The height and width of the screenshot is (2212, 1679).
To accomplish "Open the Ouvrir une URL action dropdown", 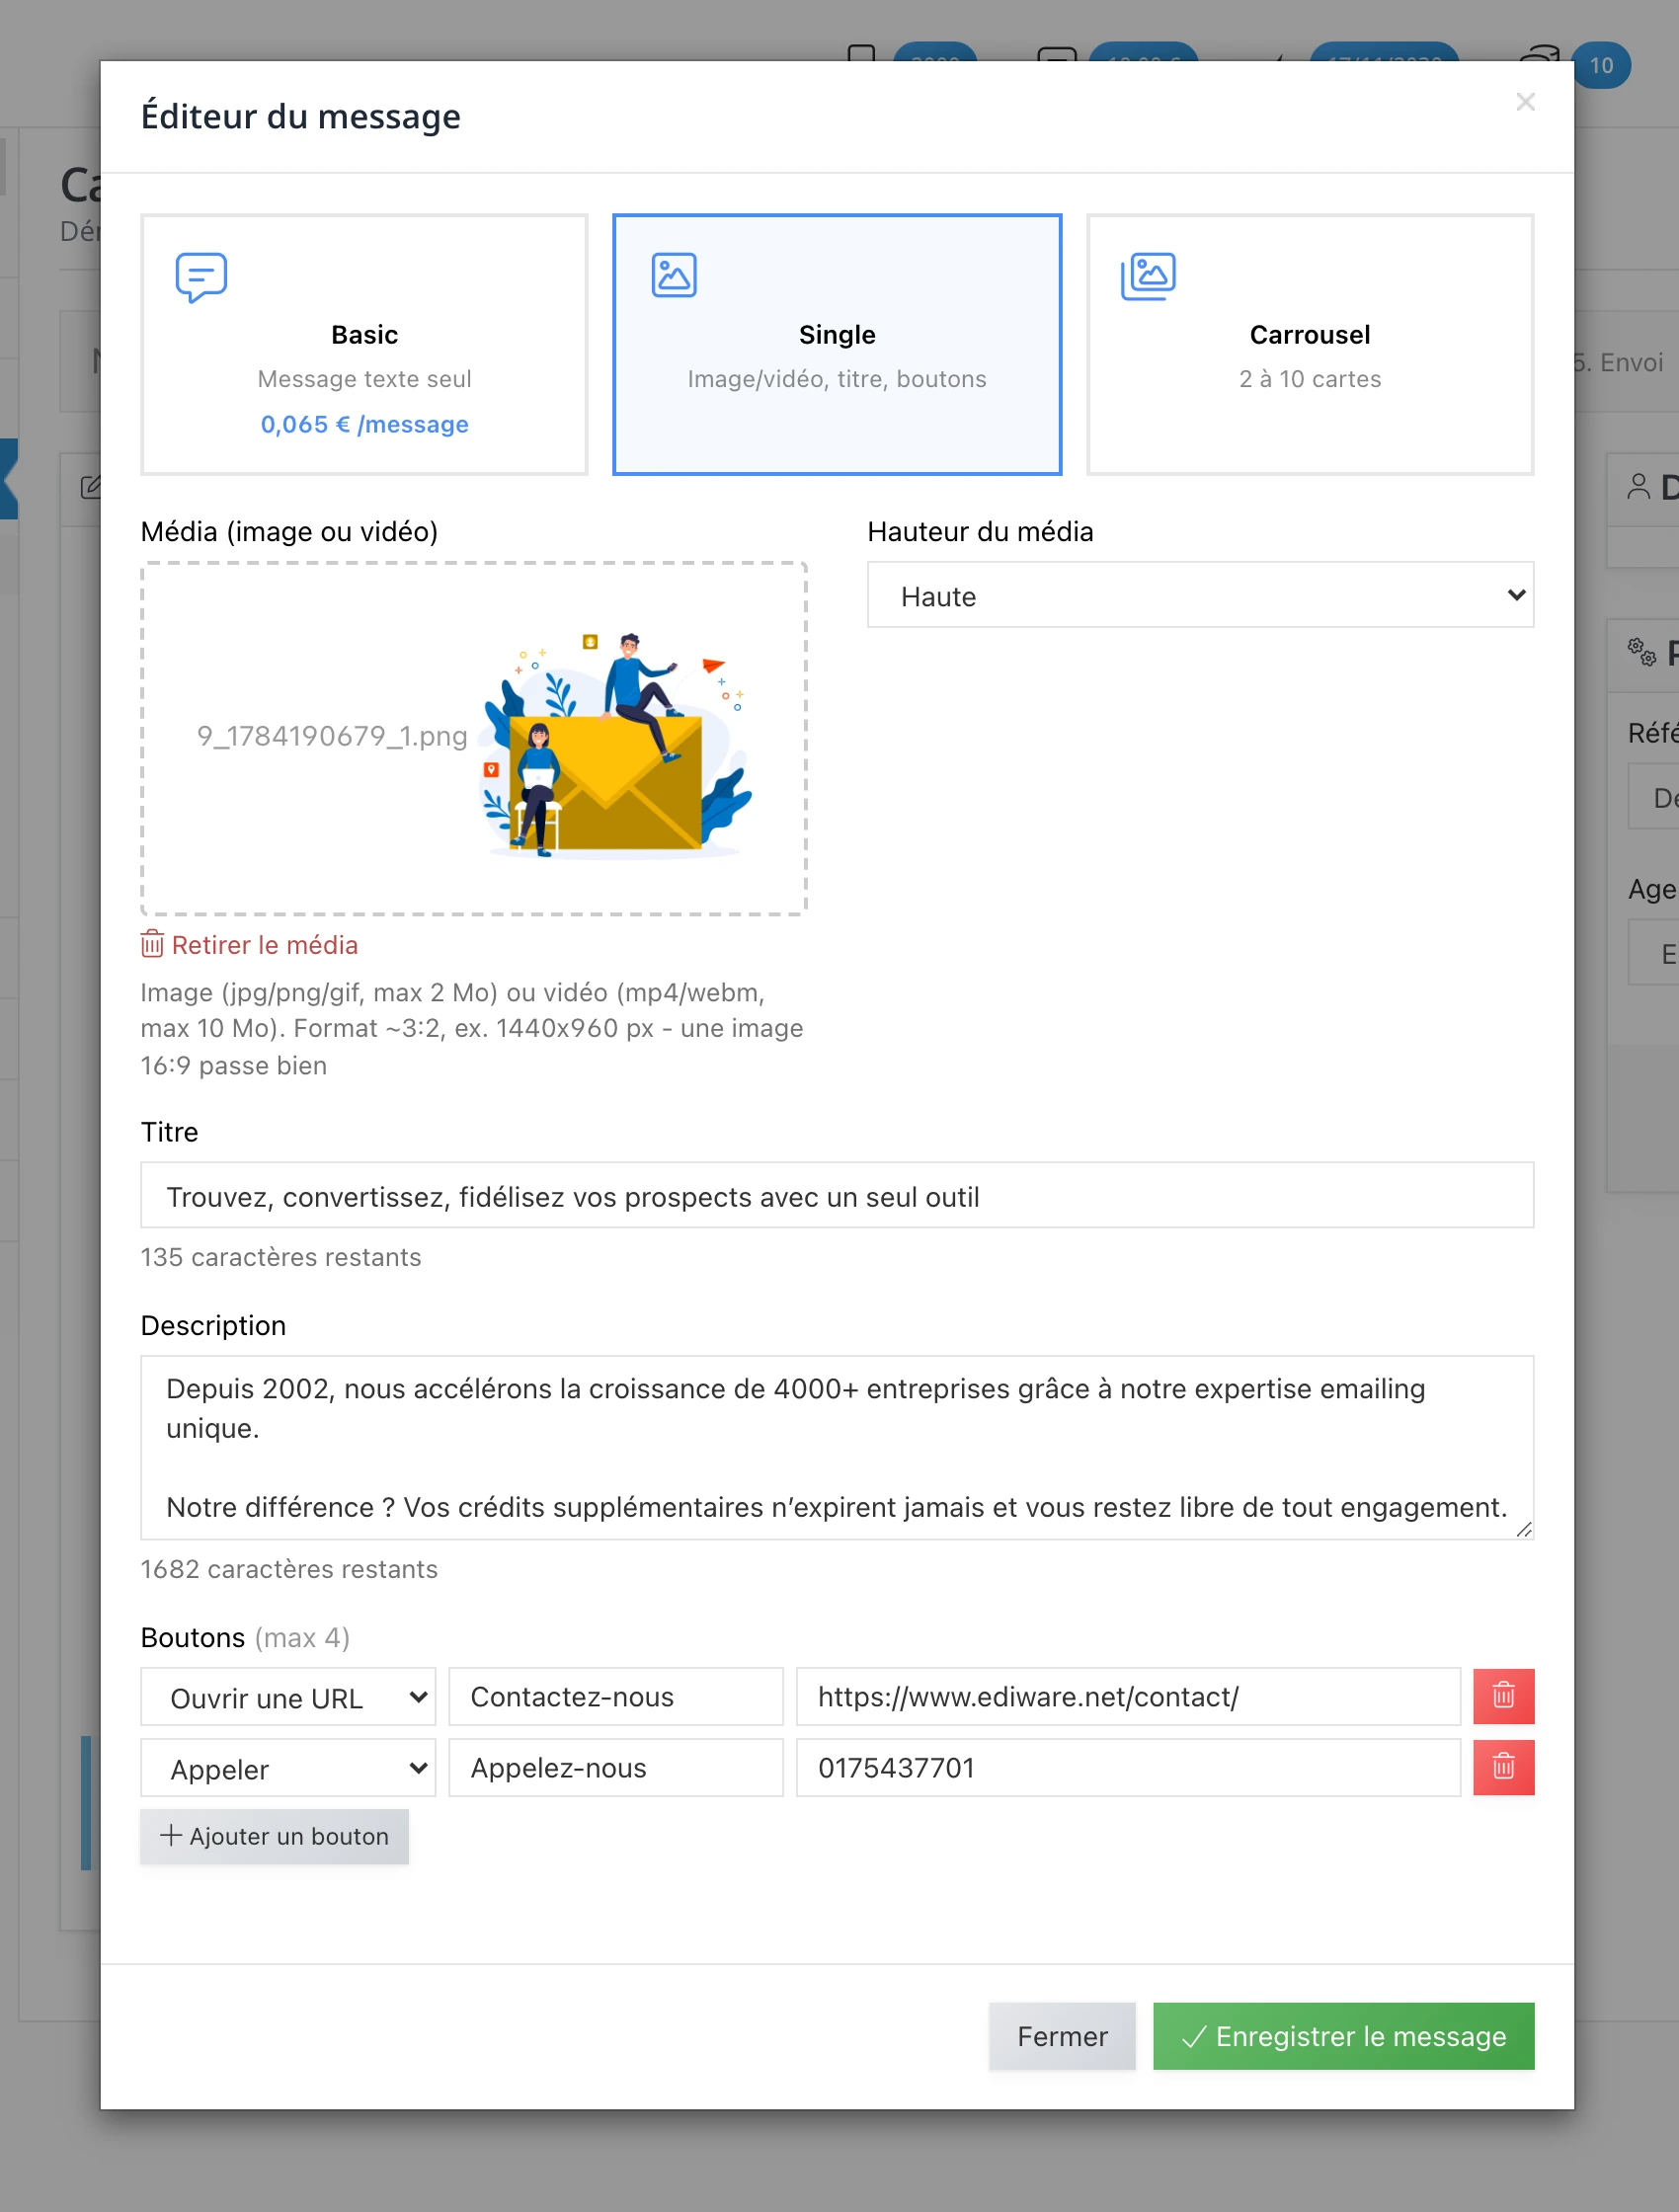I will [x=288, y=1697].
